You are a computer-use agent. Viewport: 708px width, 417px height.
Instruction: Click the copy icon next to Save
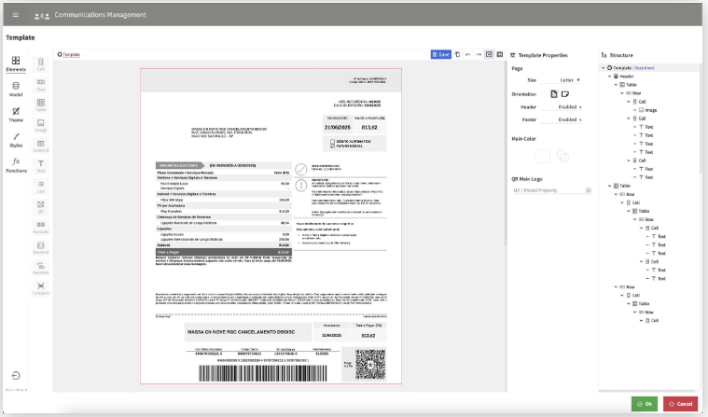point(457,54)
